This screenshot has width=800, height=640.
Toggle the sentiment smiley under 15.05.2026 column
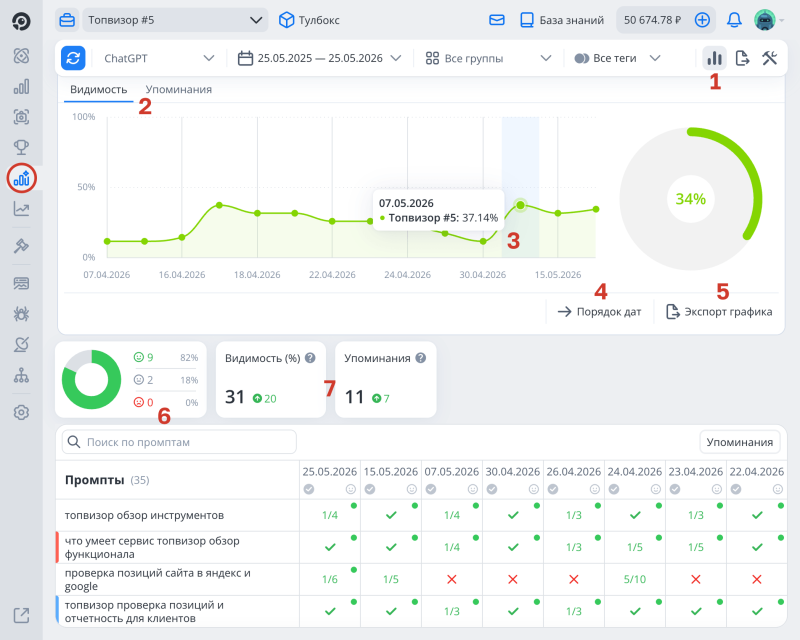(412, 489)
